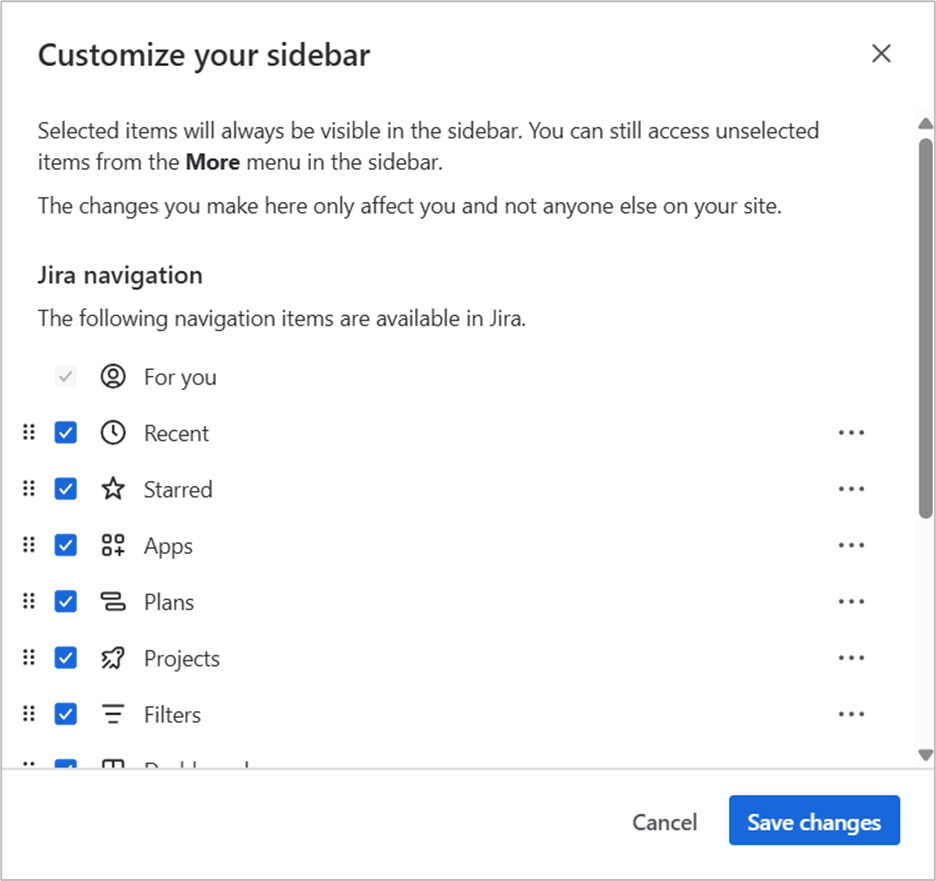The width and height of the screenshot is (936, 881).
Task: Click the Starred star icon
Action: click(x=113, y=489)
